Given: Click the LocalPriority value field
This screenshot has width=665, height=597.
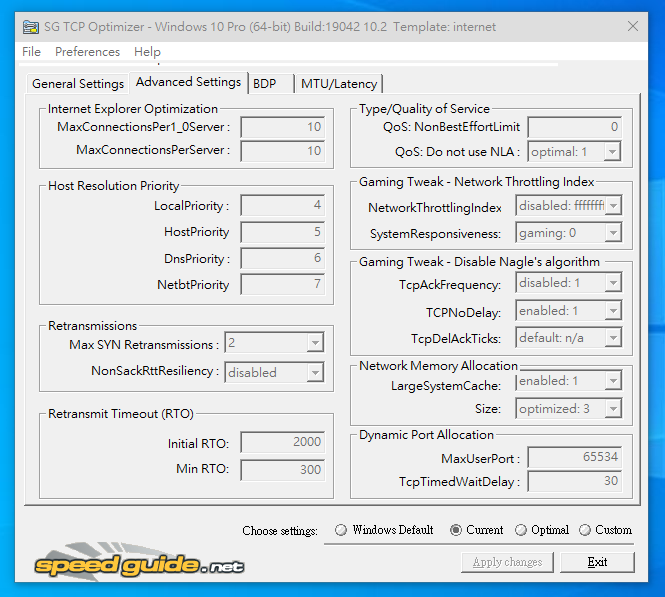Looking at the screenshot, I should click(282, 205).
